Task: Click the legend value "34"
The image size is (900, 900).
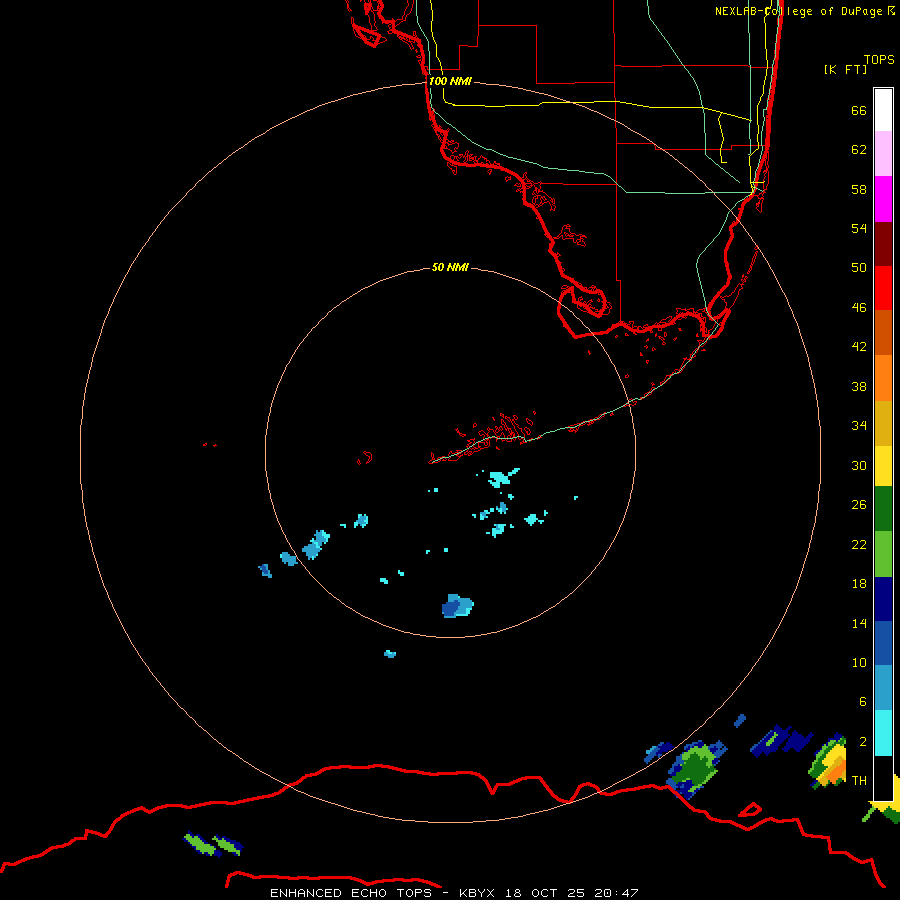Action: click(x=859, y=425)
